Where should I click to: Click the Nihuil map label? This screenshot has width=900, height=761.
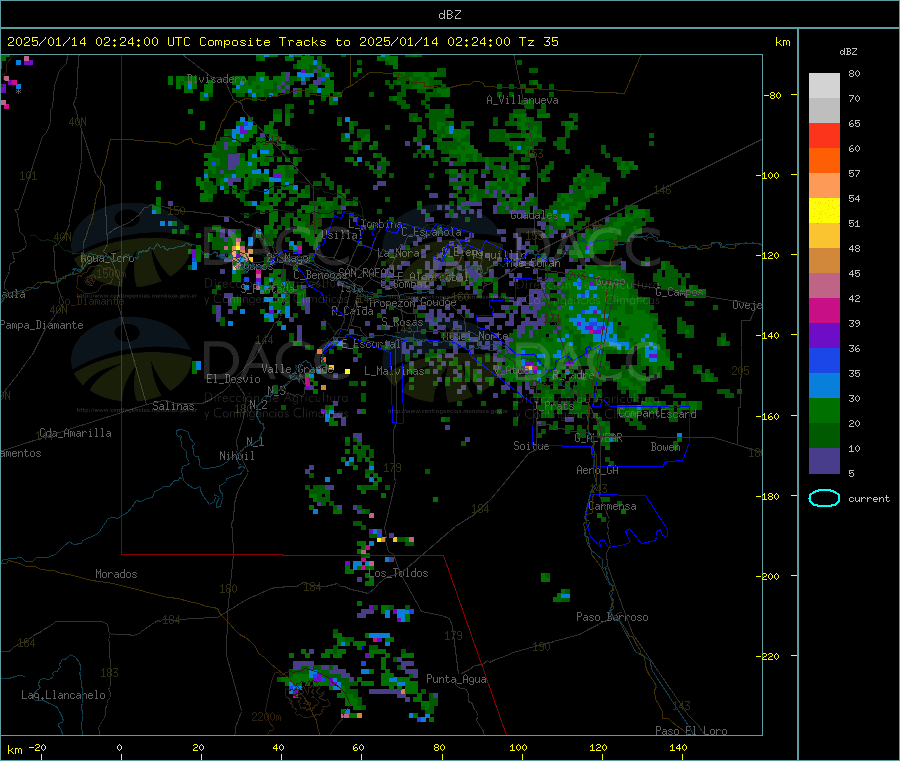pyautogui.click(x=236, y=456)
